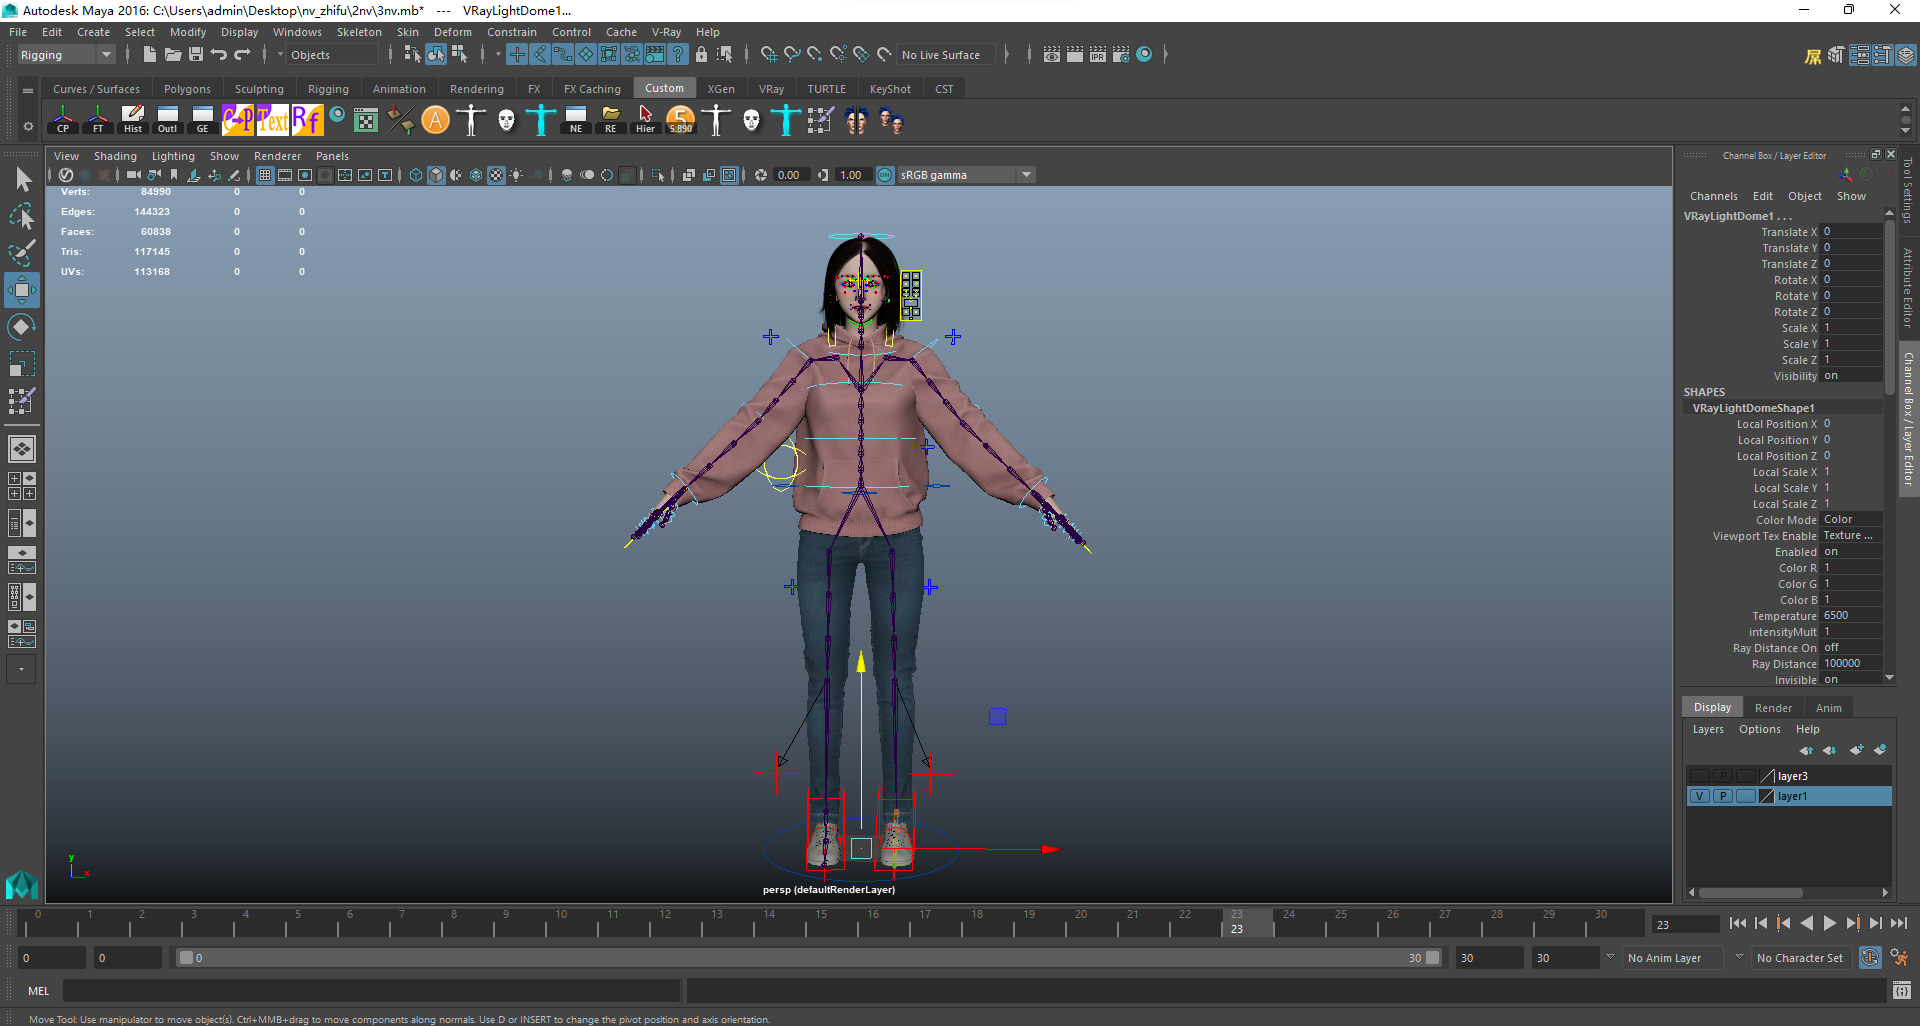Step to next key
This screenshot has width=1920, height=1026.
[1852, 924]
